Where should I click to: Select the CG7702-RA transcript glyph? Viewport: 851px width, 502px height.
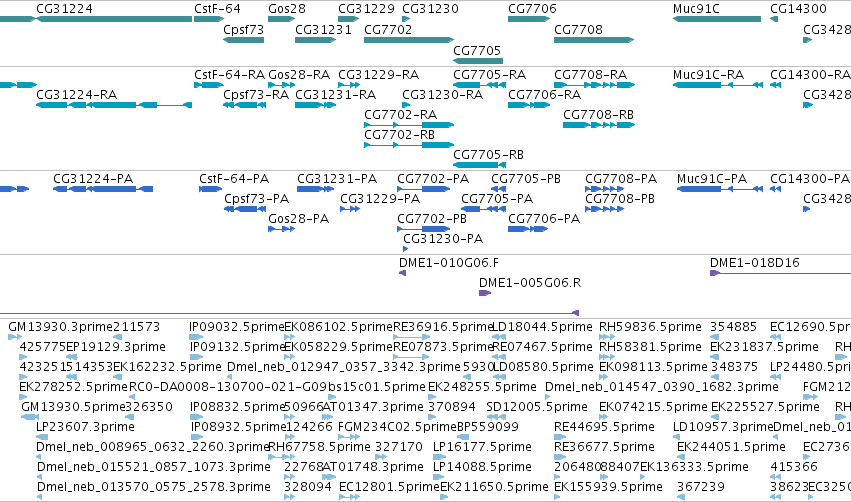coord(409,125)
